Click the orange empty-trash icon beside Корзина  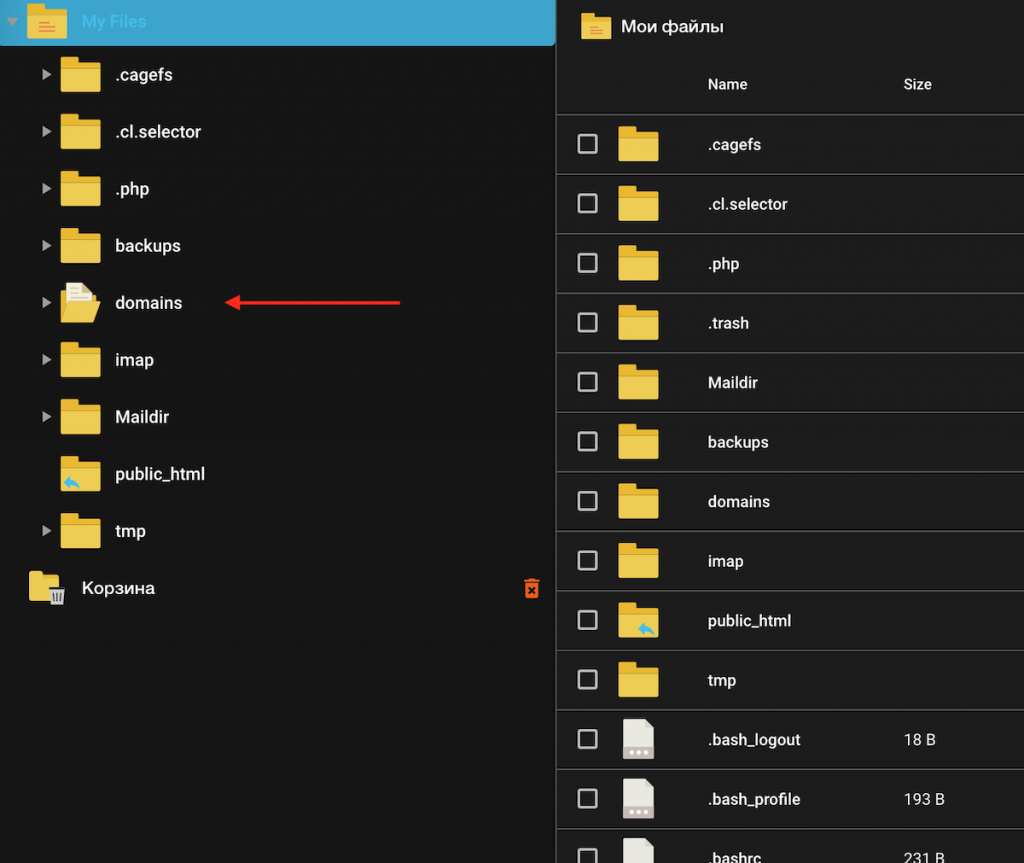532,588
